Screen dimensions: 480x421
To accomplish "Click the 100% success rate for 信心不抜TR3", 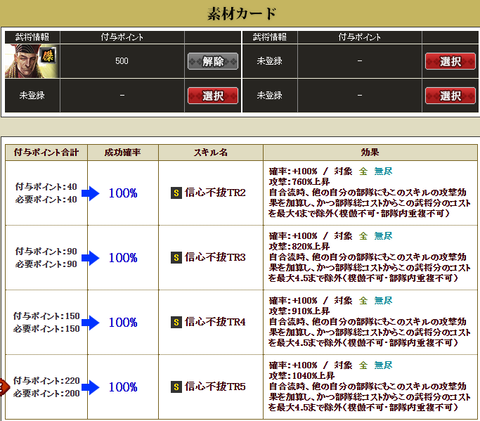I will tap(123, 258).
